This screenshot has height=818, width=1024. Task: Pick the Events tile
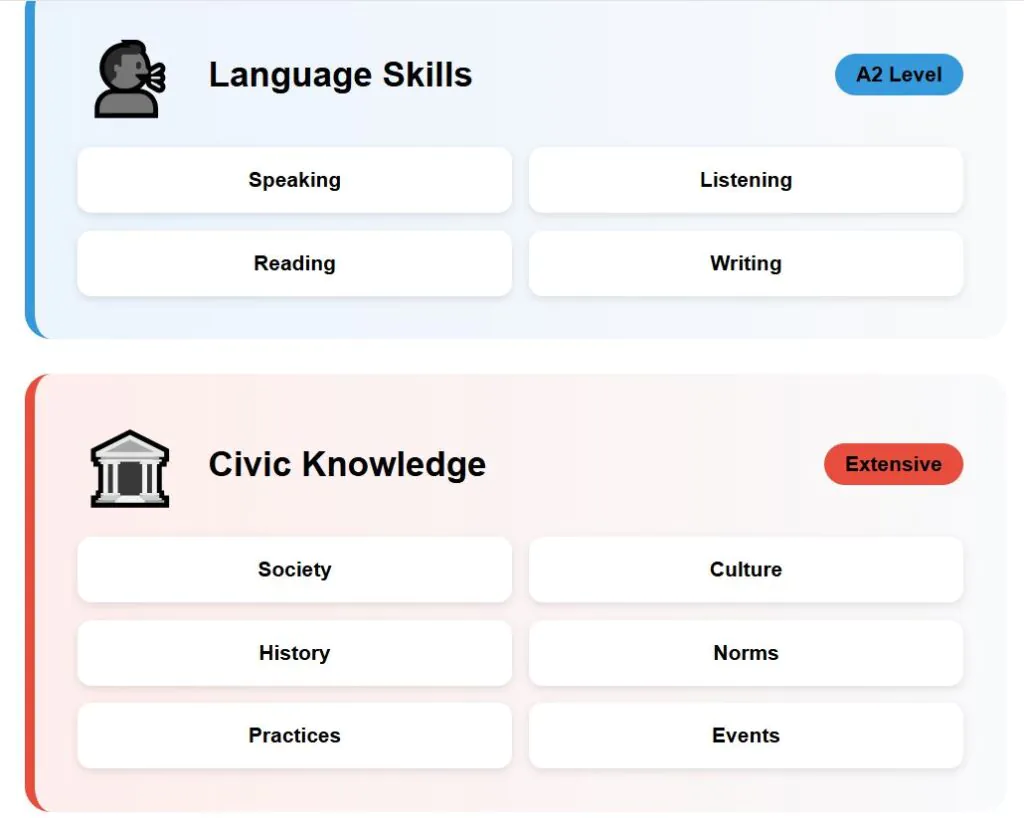tap(745, 735)
